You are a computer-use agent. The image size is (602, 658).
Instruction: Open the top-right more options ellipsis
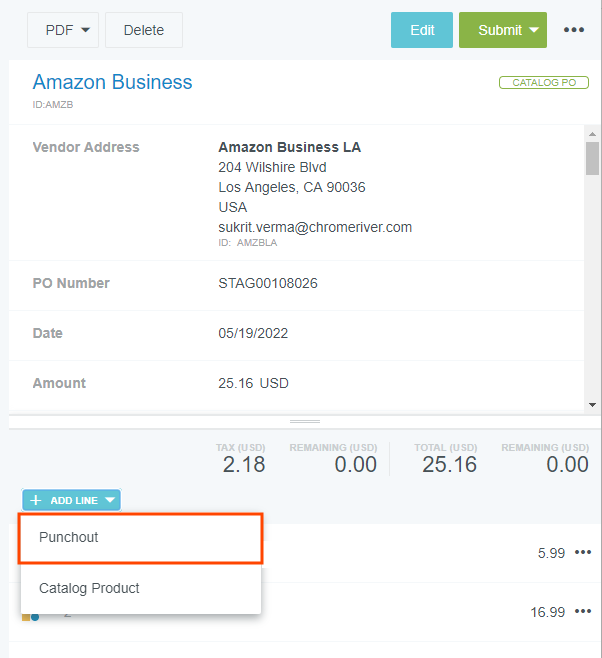point(573,30)
